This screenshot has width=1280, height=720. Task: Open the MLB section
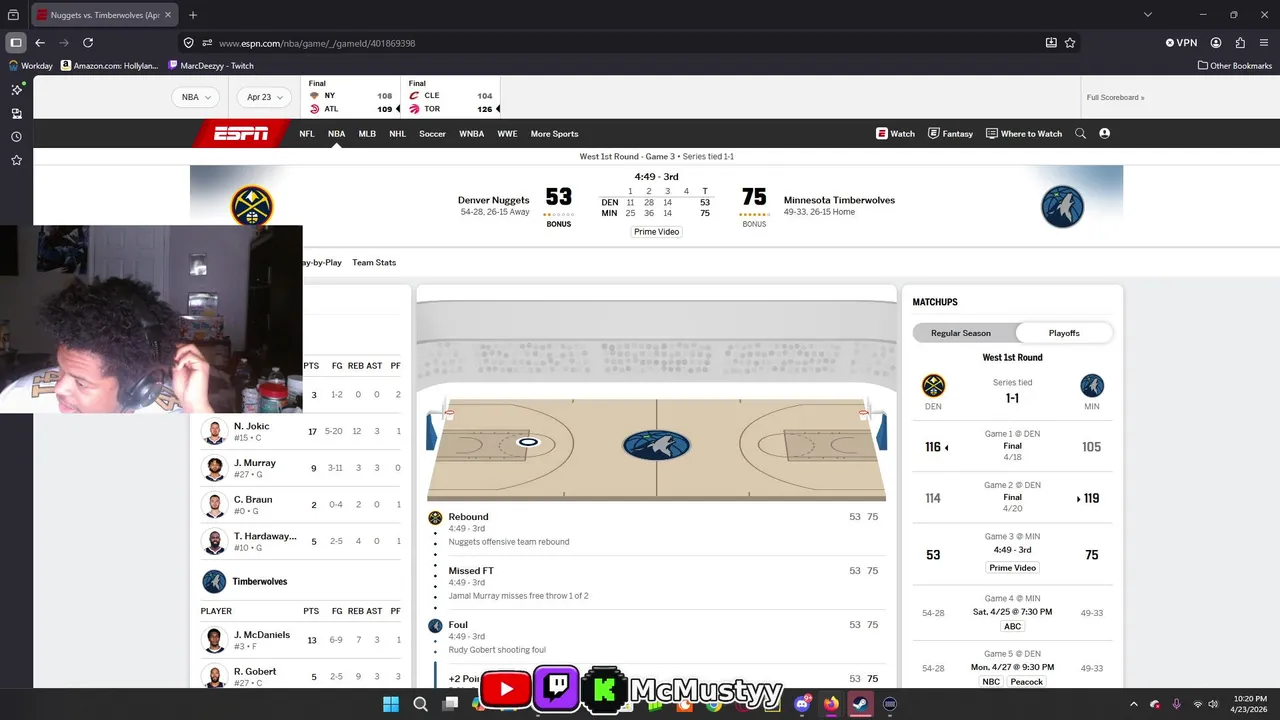point(367,133)
